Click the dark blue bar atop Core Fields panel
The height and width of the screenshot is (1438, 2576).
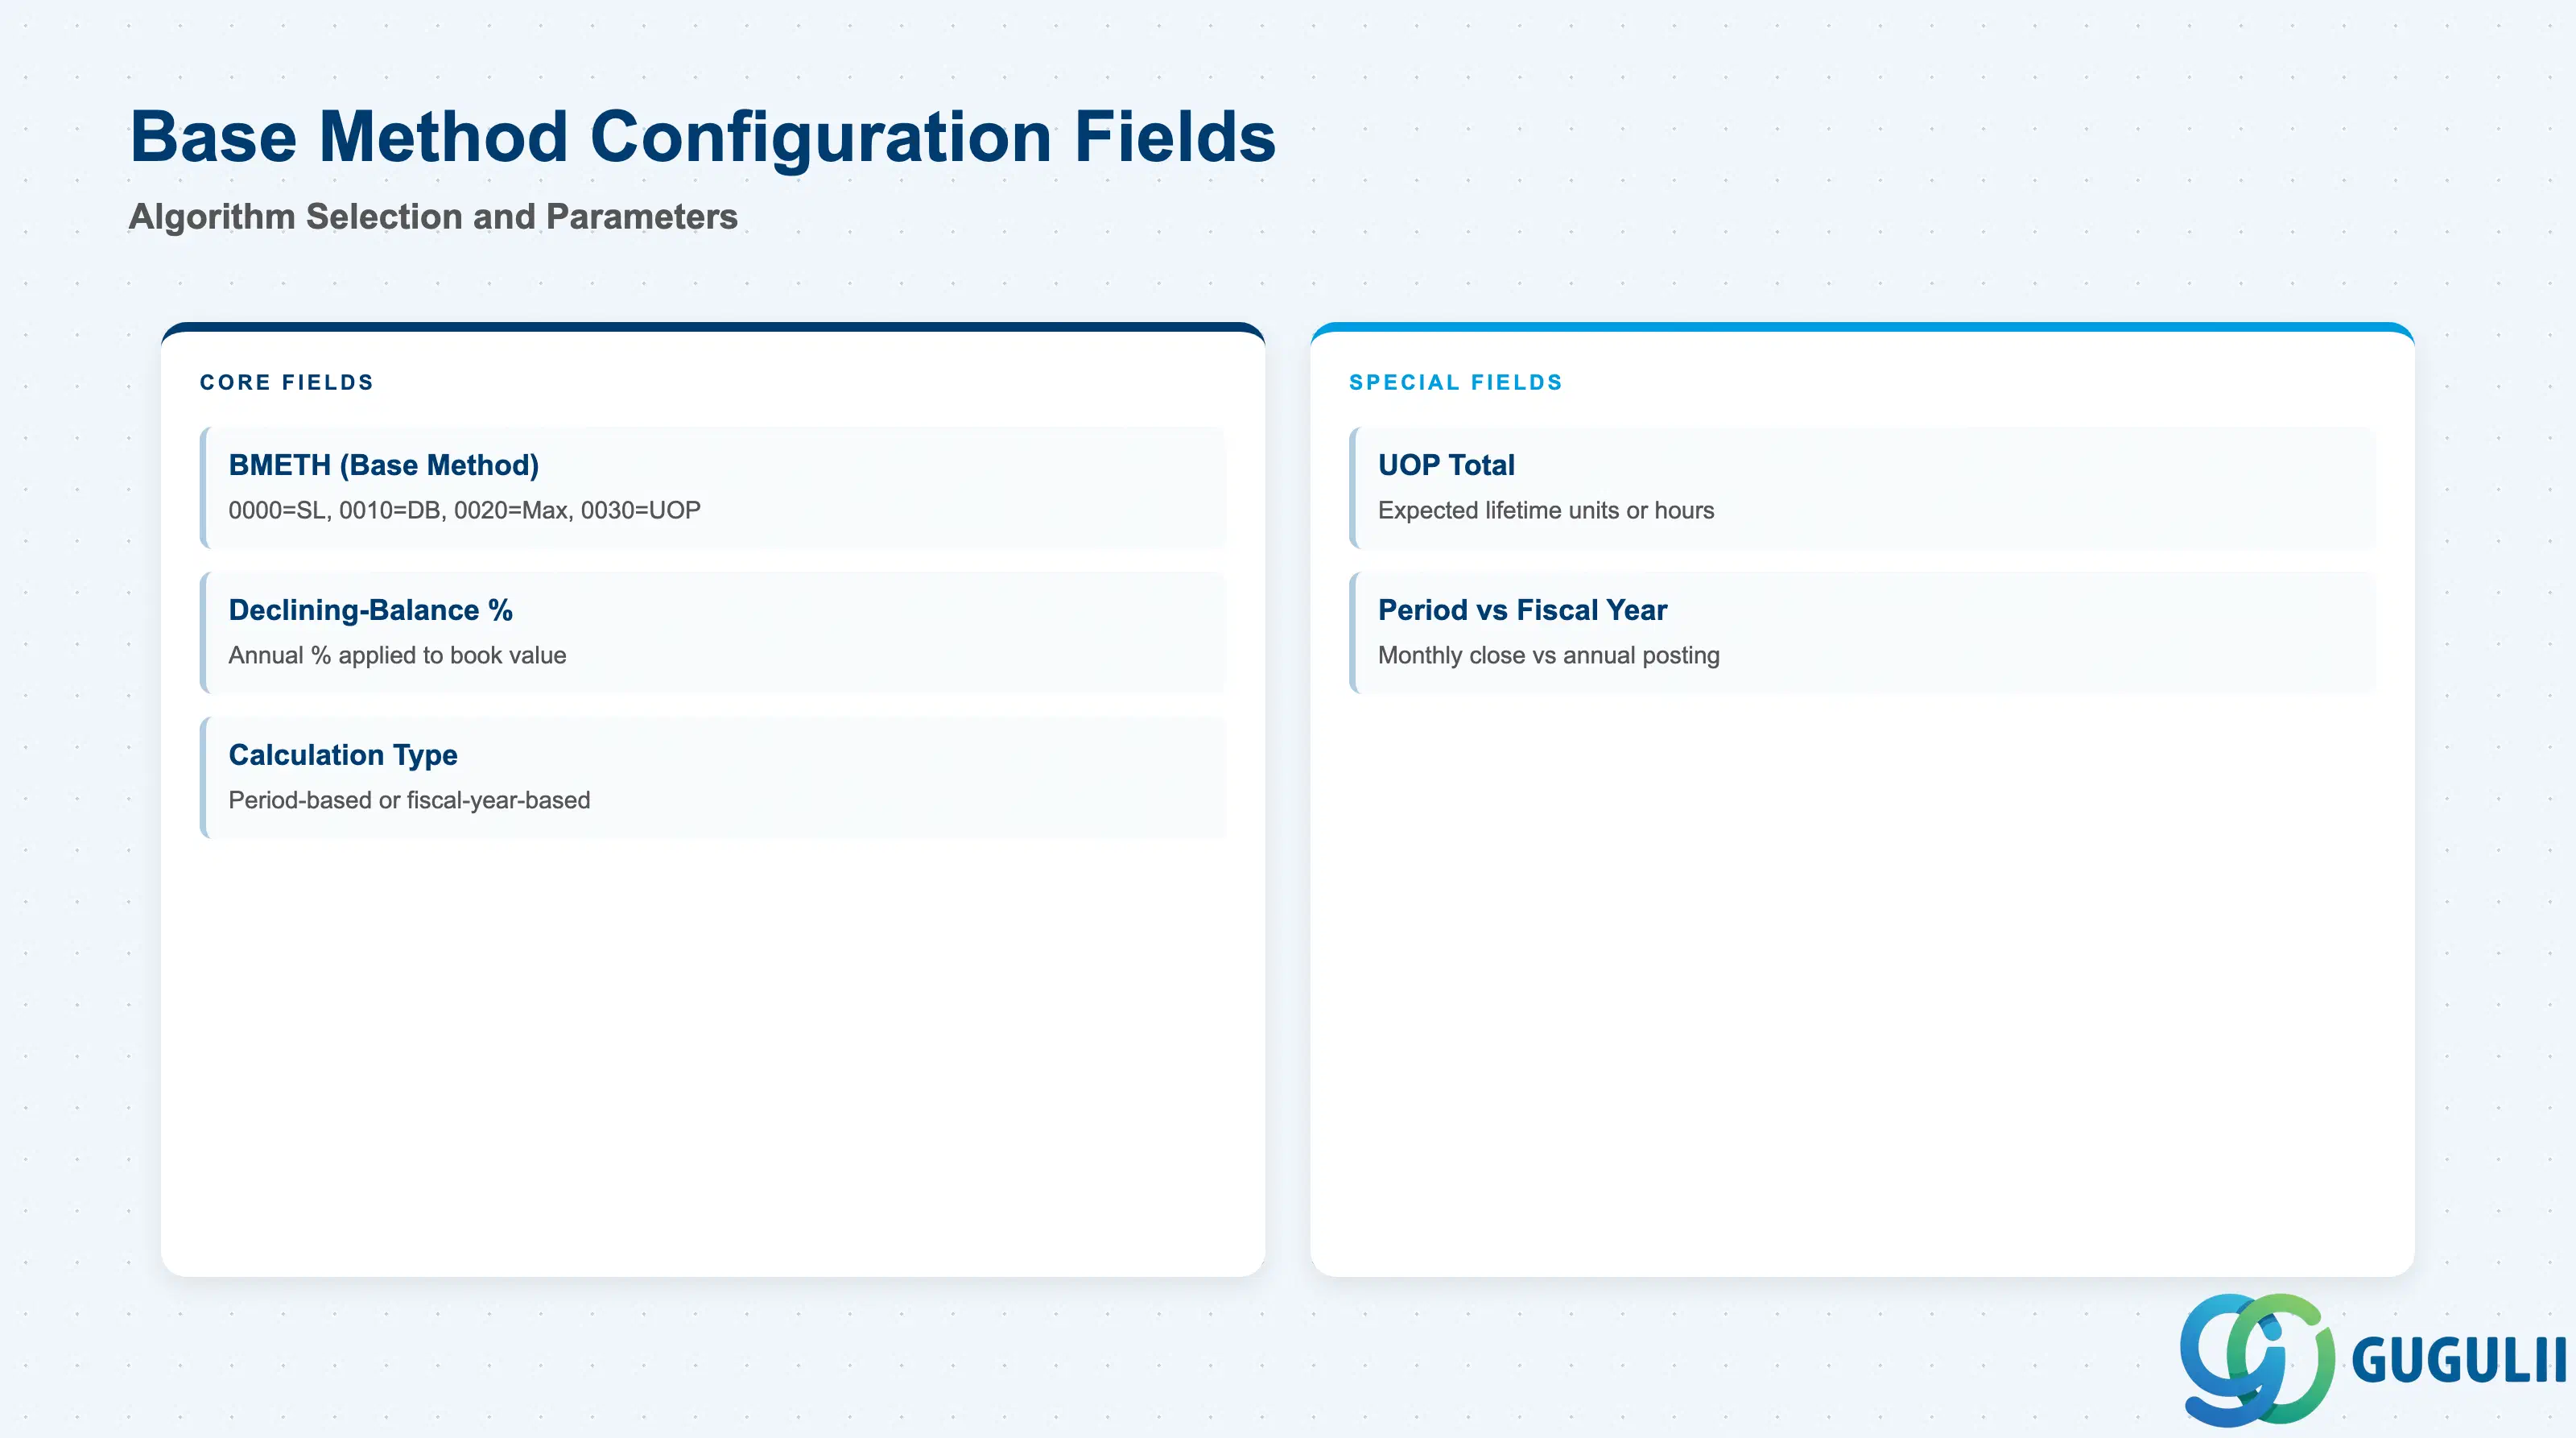713,327
